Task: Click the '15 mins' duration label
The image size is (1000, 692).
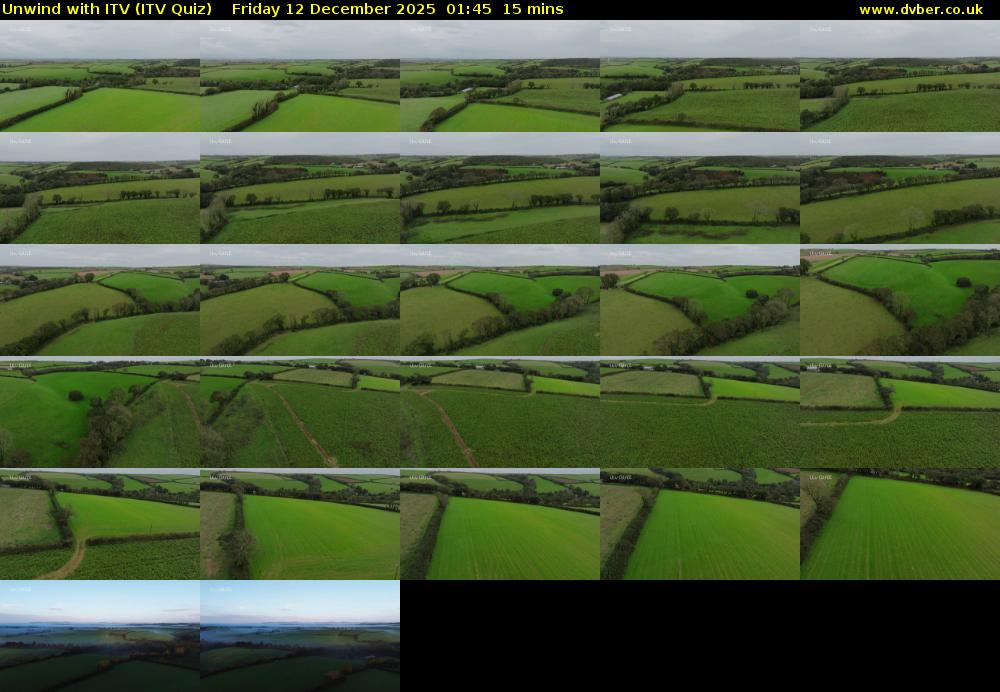Action: point(533,10)
